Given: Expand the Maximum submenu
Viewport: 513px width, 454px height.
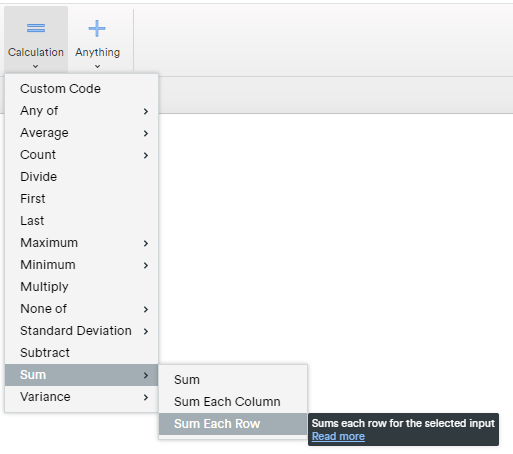Looking at the screenshot, I should pyautogui.click(x=81, y=243).
